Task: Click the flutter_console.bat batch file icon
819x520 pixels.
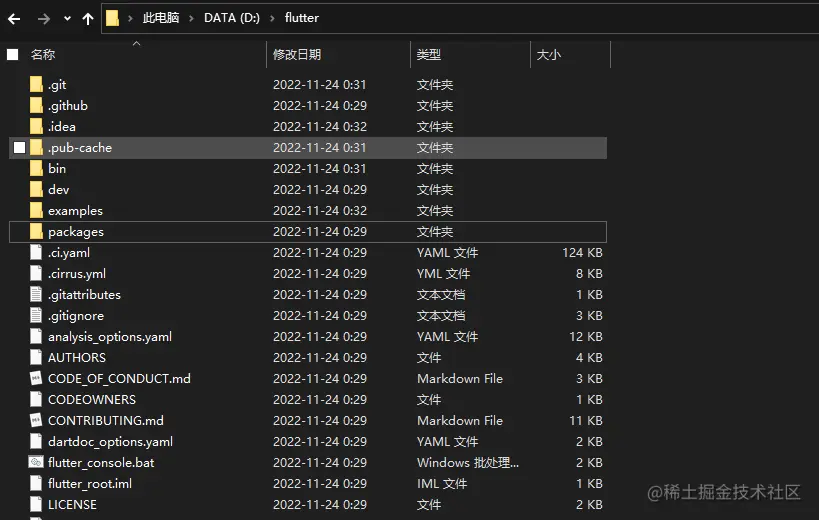Action: click(x=36, y=462)
